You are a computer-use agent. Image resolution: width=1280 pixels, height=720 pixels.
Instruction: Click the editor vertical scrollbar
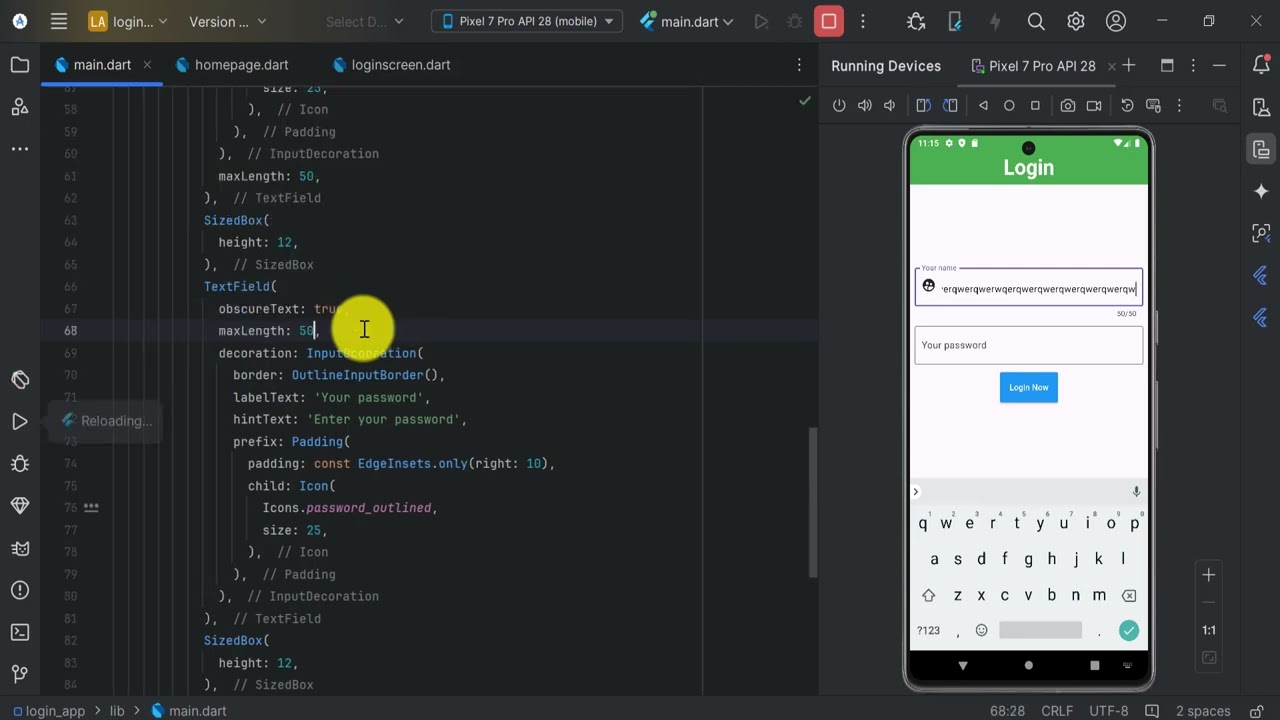(x=812, y=502)
